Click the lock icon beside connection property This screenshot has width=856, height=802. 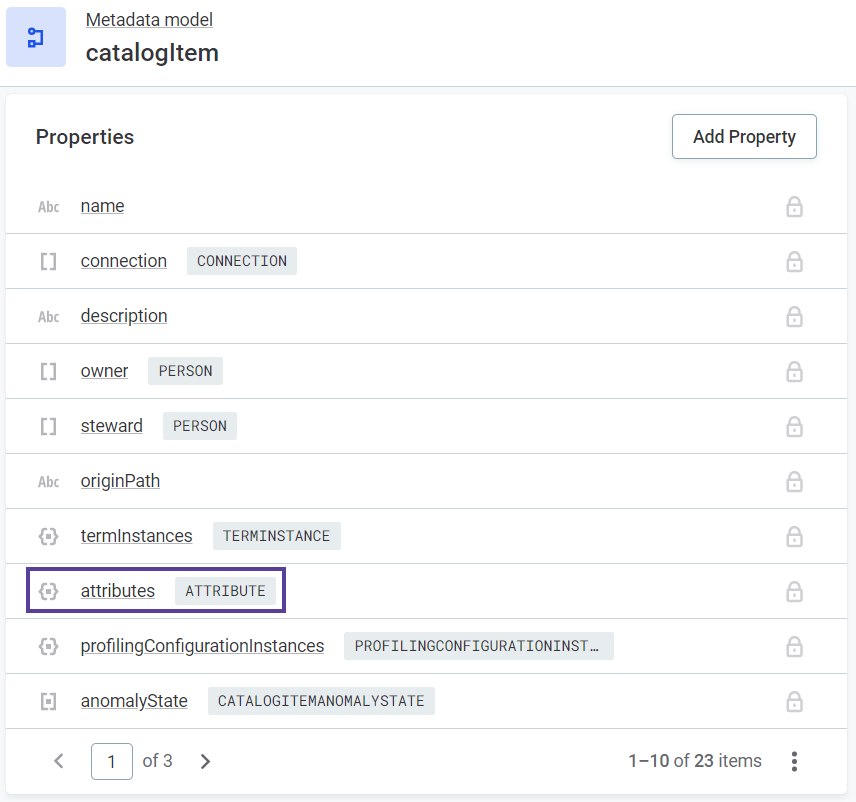point(794,262)
